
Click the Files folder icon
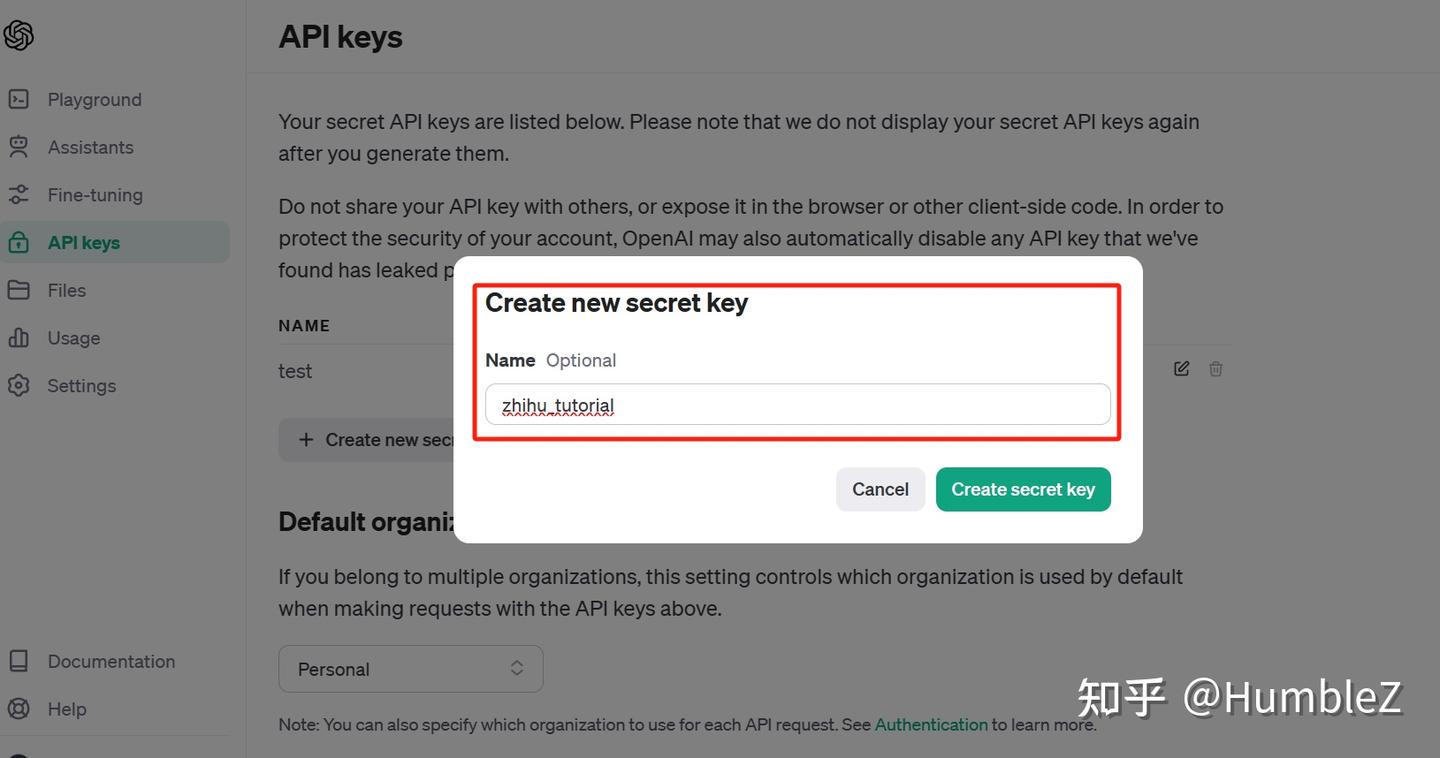click(18, 290)
